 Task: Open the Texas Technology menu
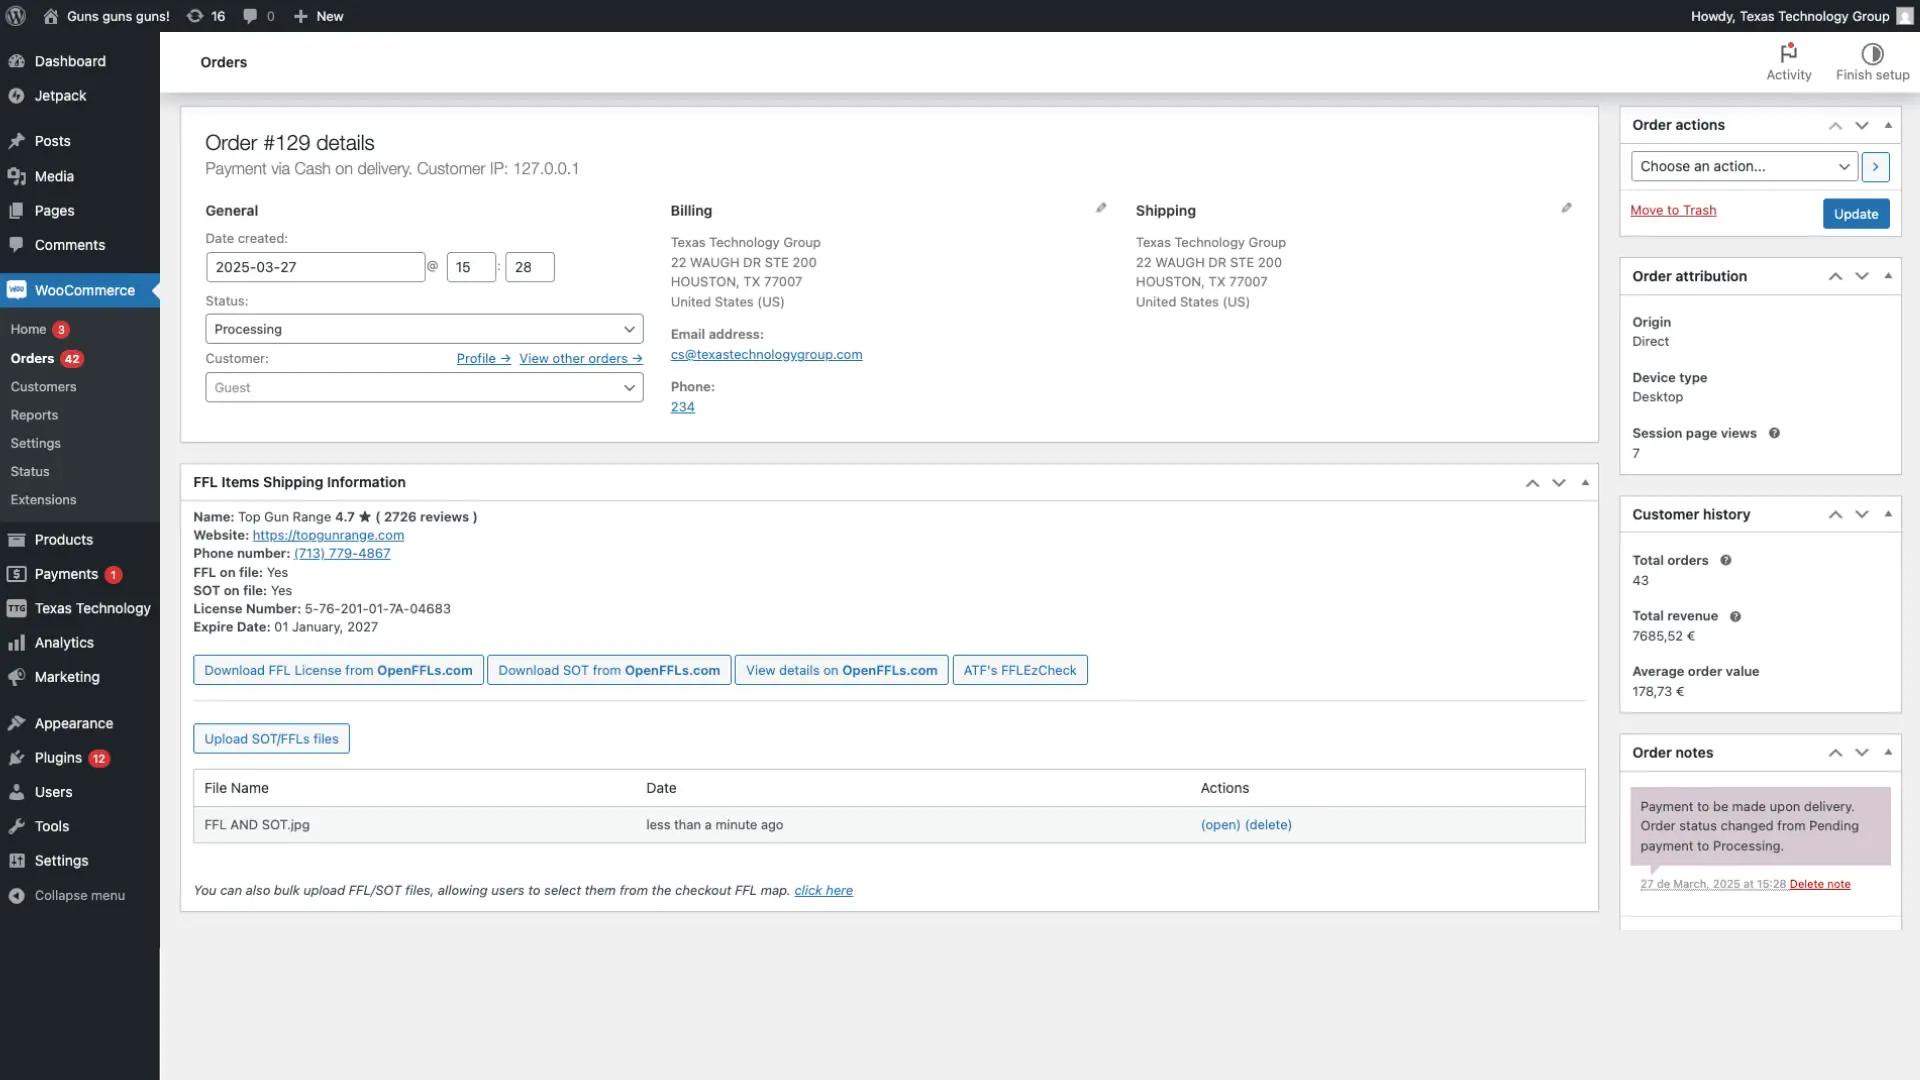point(92,609)
